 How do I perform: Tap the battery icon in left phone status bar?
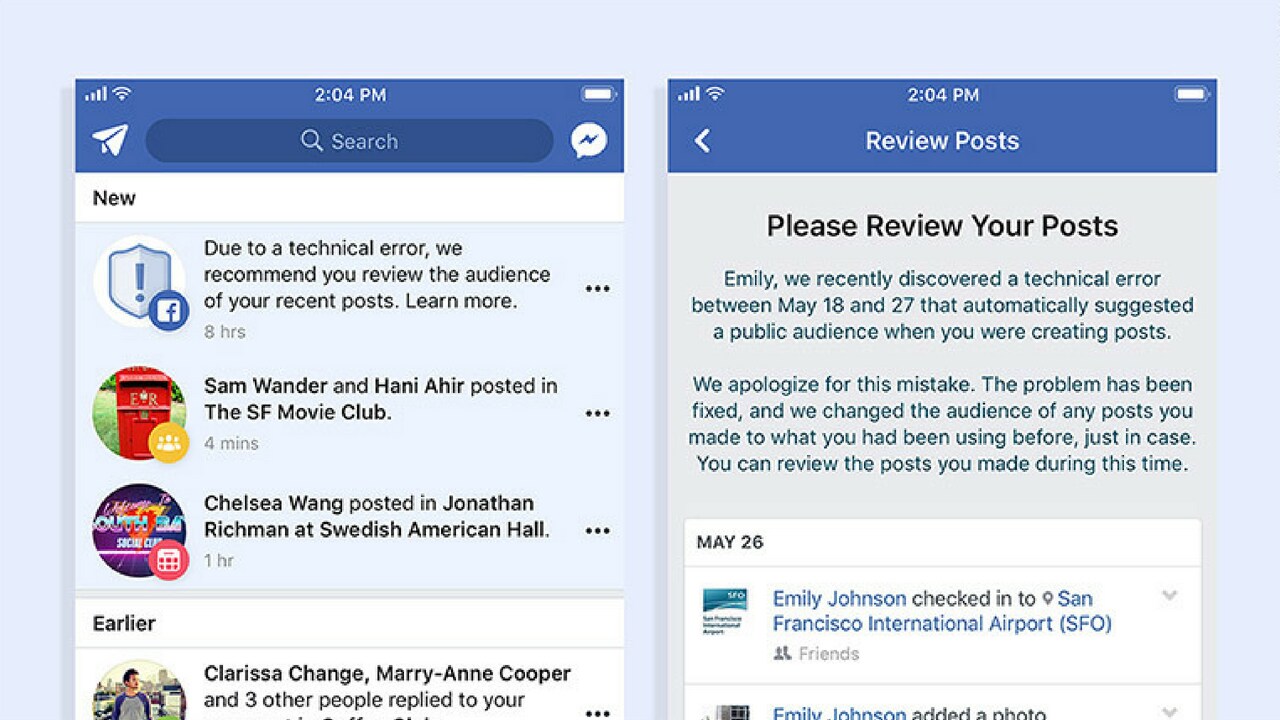[x=599, y=95]
